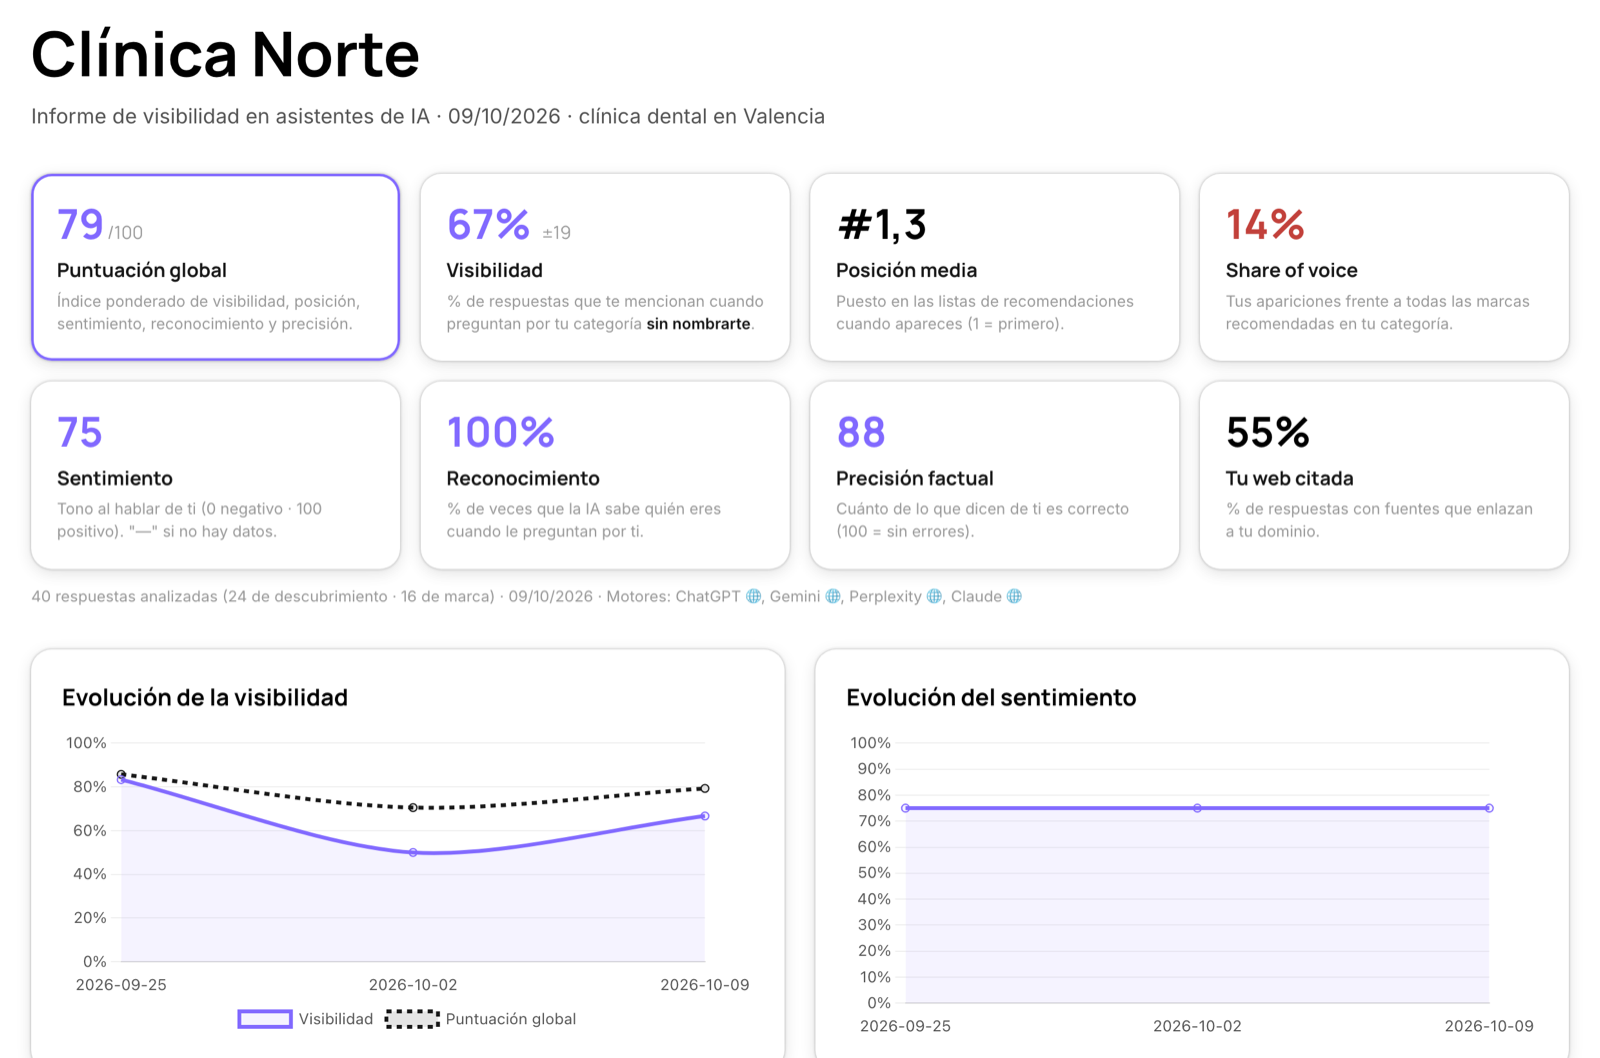Select the Sentimiento card
The image size is (1600, 1058).
click(215, 475)
